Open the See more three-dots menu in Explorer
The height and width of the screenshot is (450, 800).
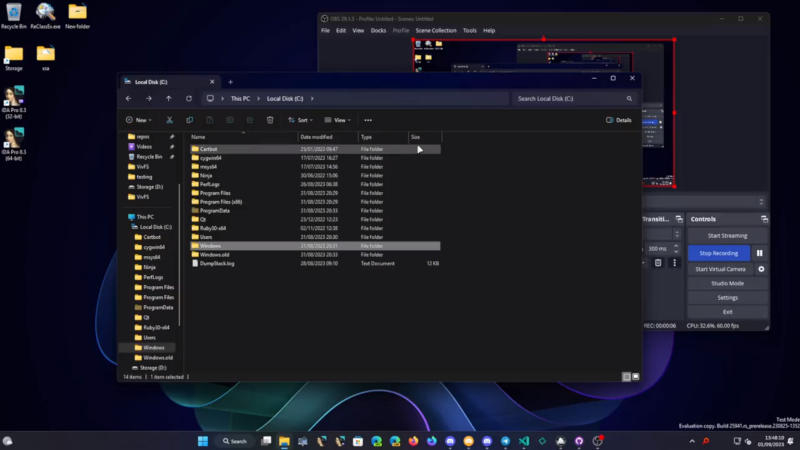[x=368, y=120]
